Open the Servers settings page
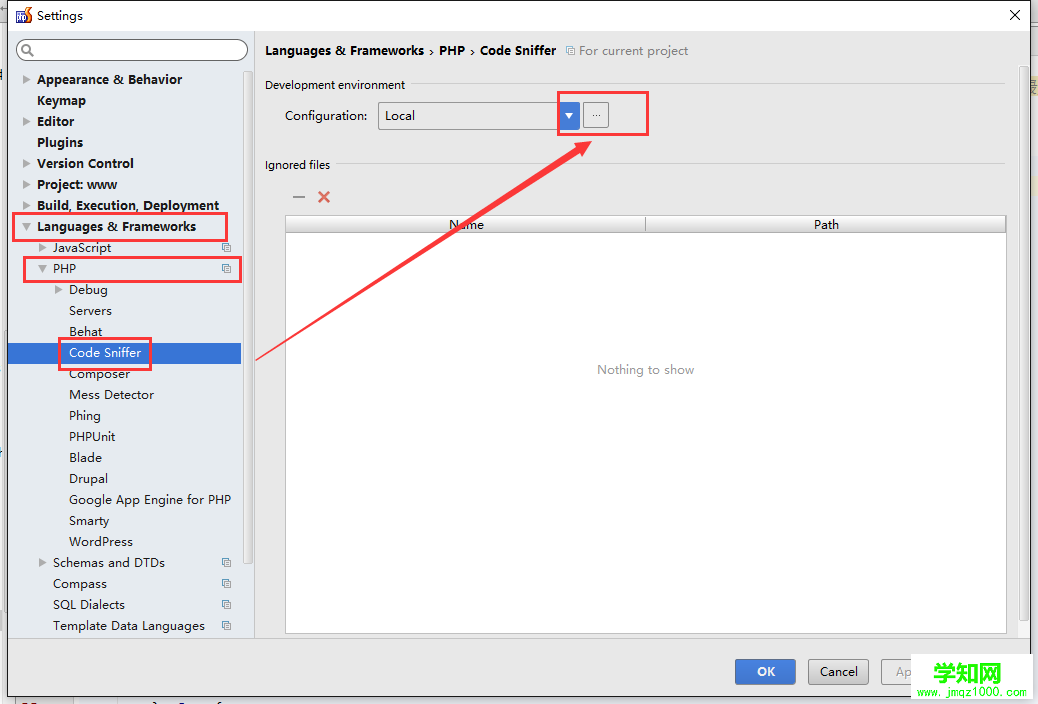This screenshot has height=704, width=1038. pyautogui.click(x=91, y=311)
